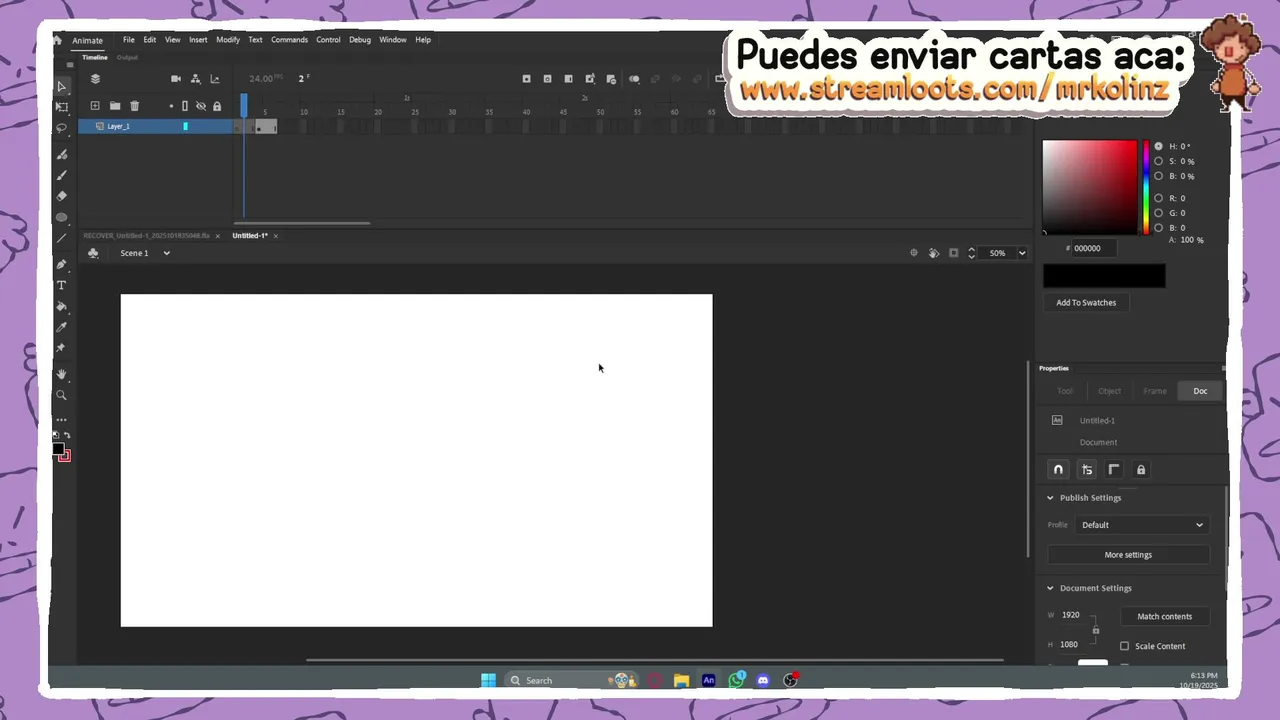The height and width of the screenshot is (720, 1280).
Task: Click the black color preview swatch
Action: click(x=1104, y=276)
